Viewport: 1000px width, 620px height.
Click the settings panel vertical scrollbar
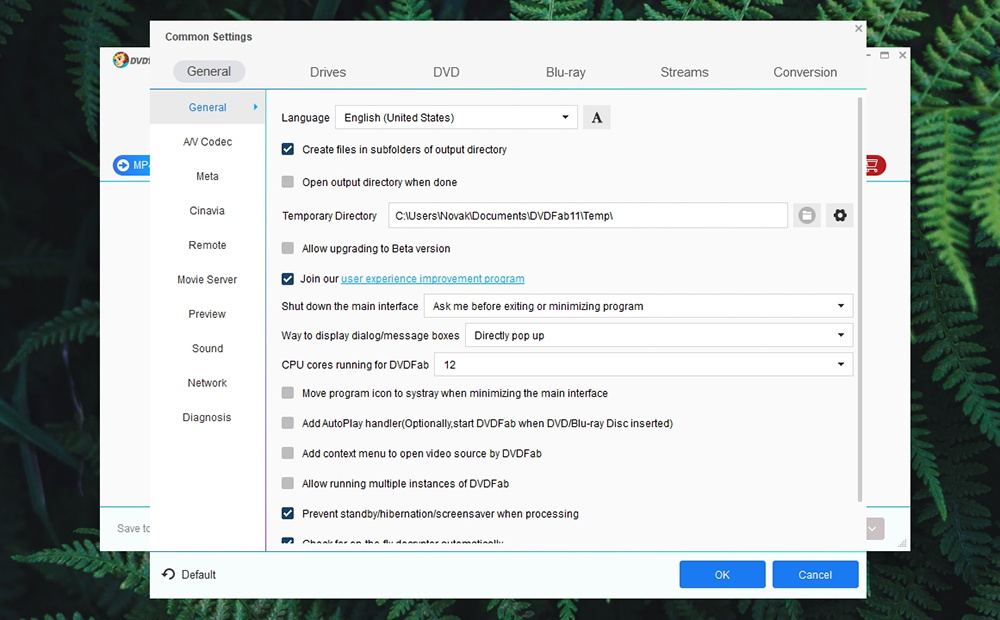click(x=860, y=300)
